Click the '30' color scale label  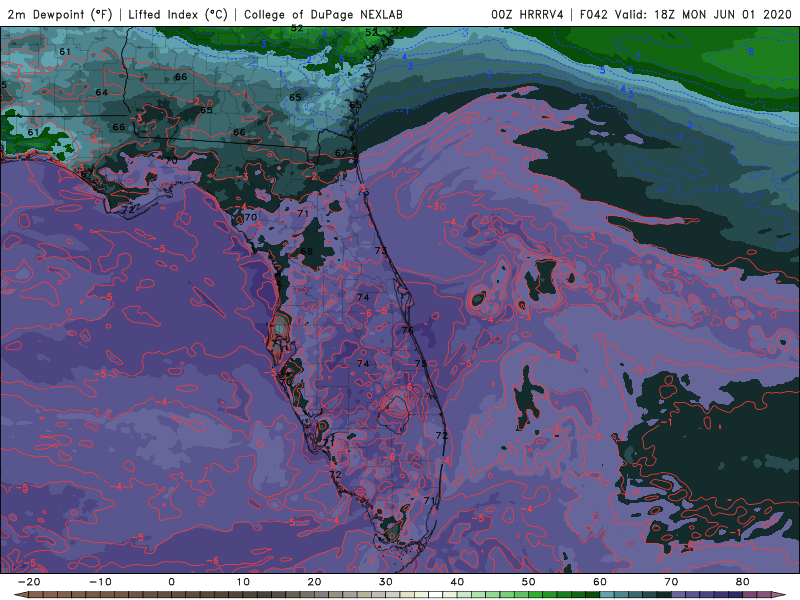coord(386,582)
